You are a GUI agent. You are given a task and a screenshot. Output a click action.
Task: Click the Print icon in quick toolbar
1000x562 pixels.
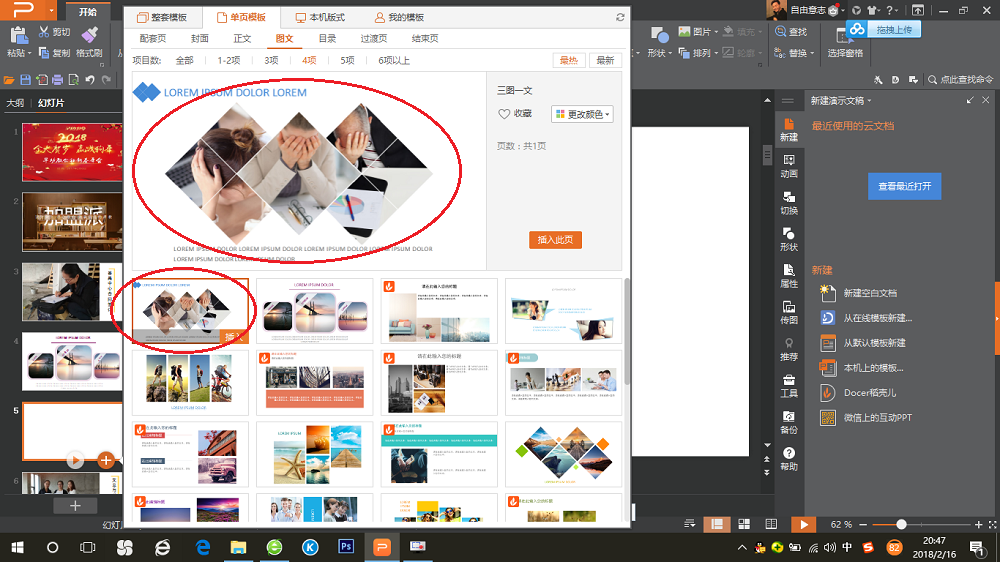pyautogui.click(x=57, y=80)
